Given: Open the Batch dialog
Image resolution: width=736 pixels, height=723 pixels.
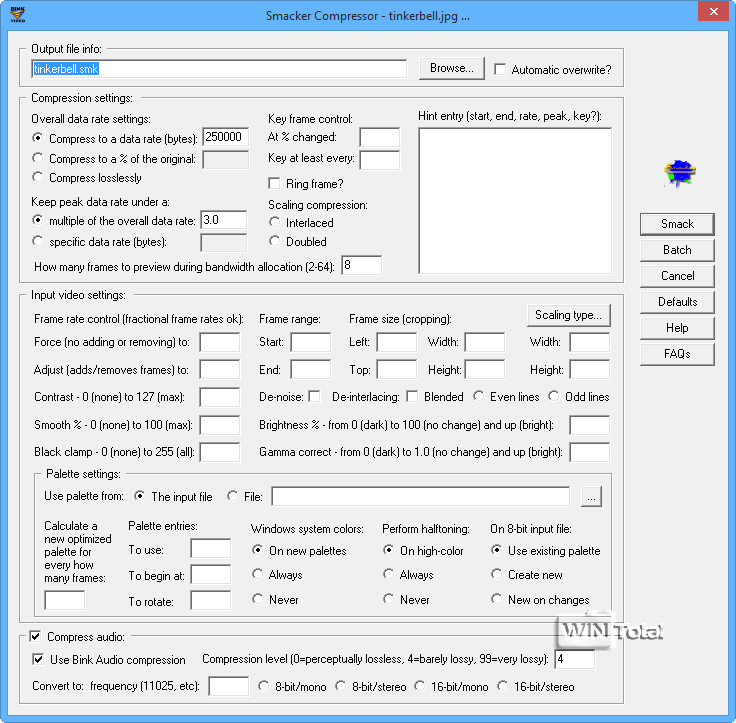Looking at the screenshot, I should coord(677,250).
